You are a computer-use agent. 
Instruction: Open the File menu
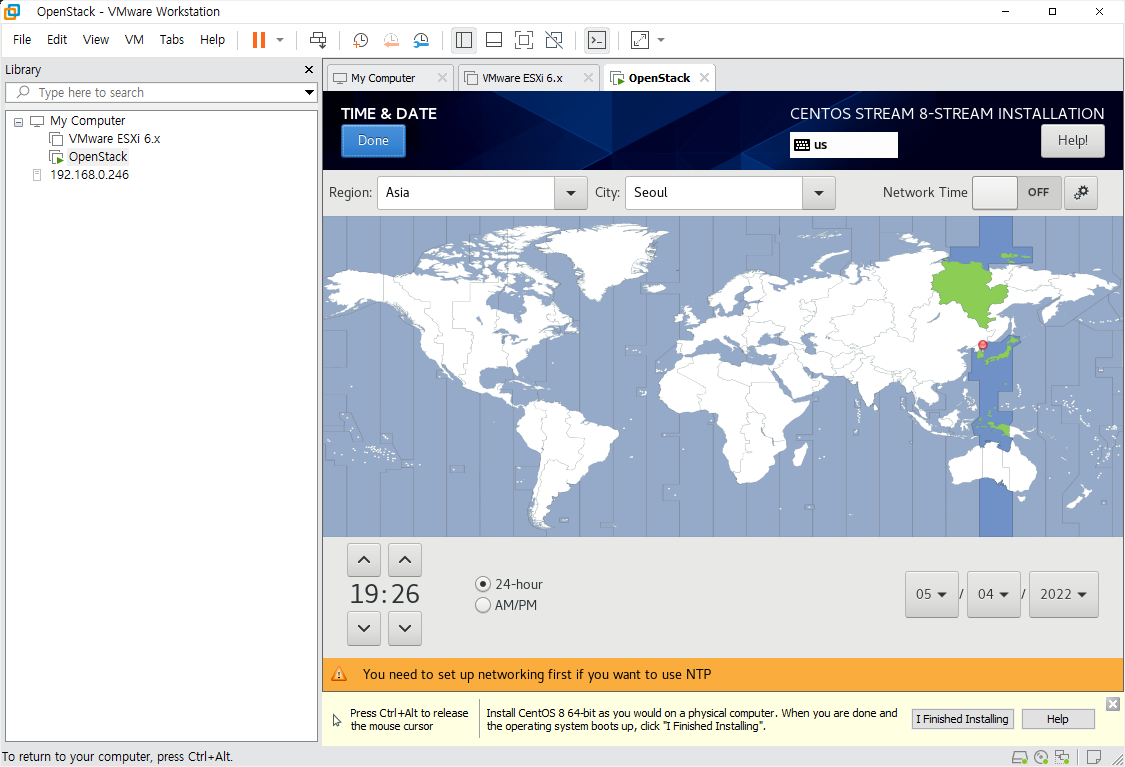point(22,39)
